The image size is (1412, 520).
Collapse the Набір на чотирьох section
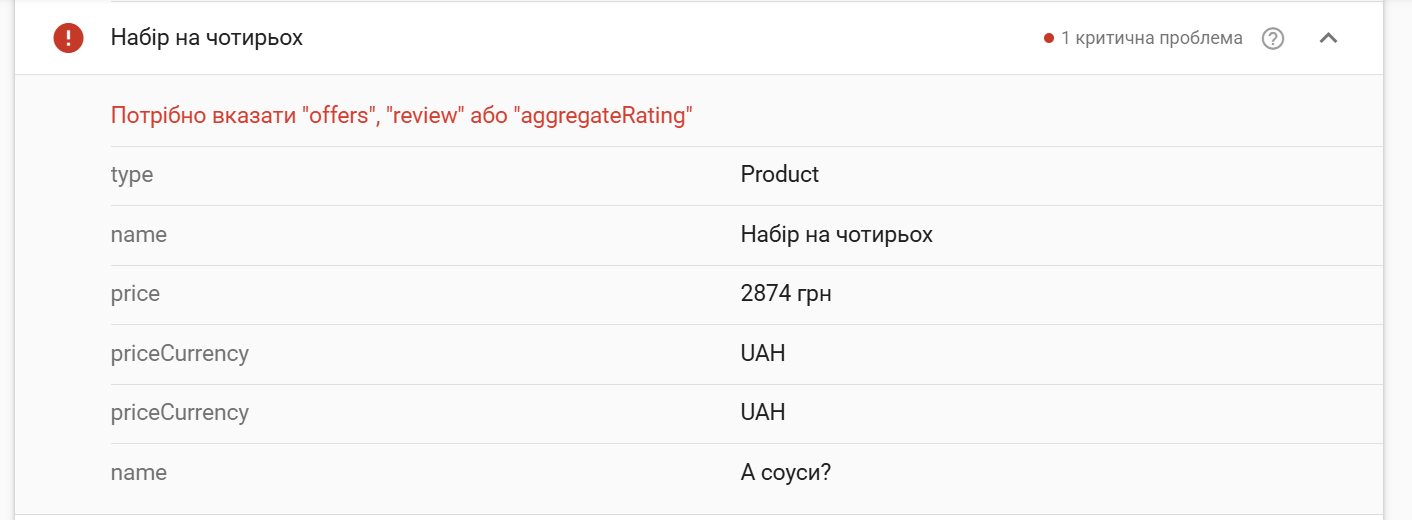1328,38
